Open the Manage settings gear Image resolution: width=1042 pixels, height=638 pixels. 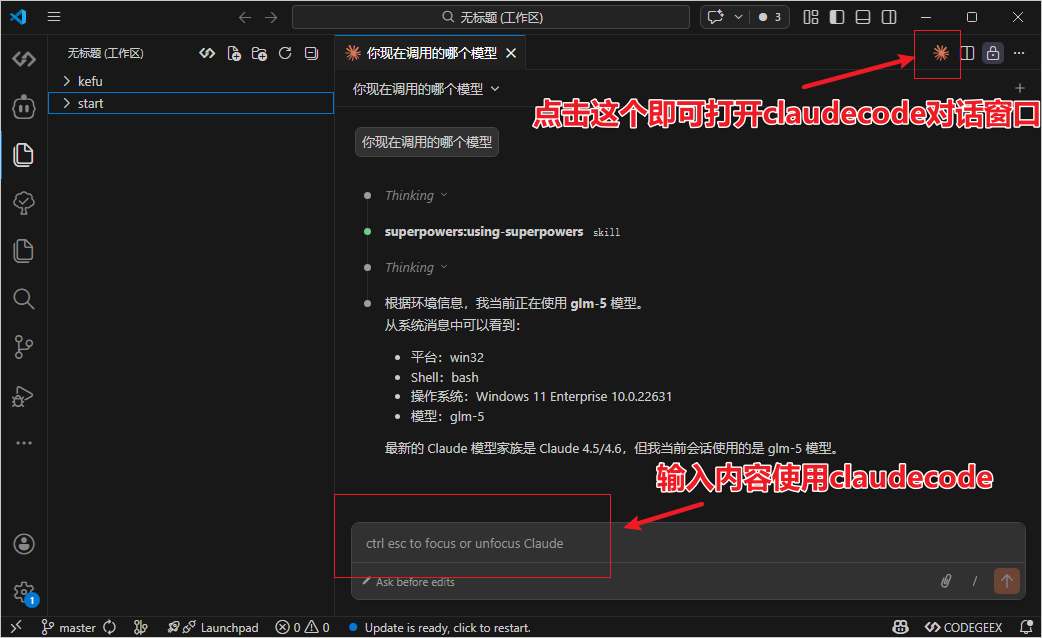tap(24, 591)
